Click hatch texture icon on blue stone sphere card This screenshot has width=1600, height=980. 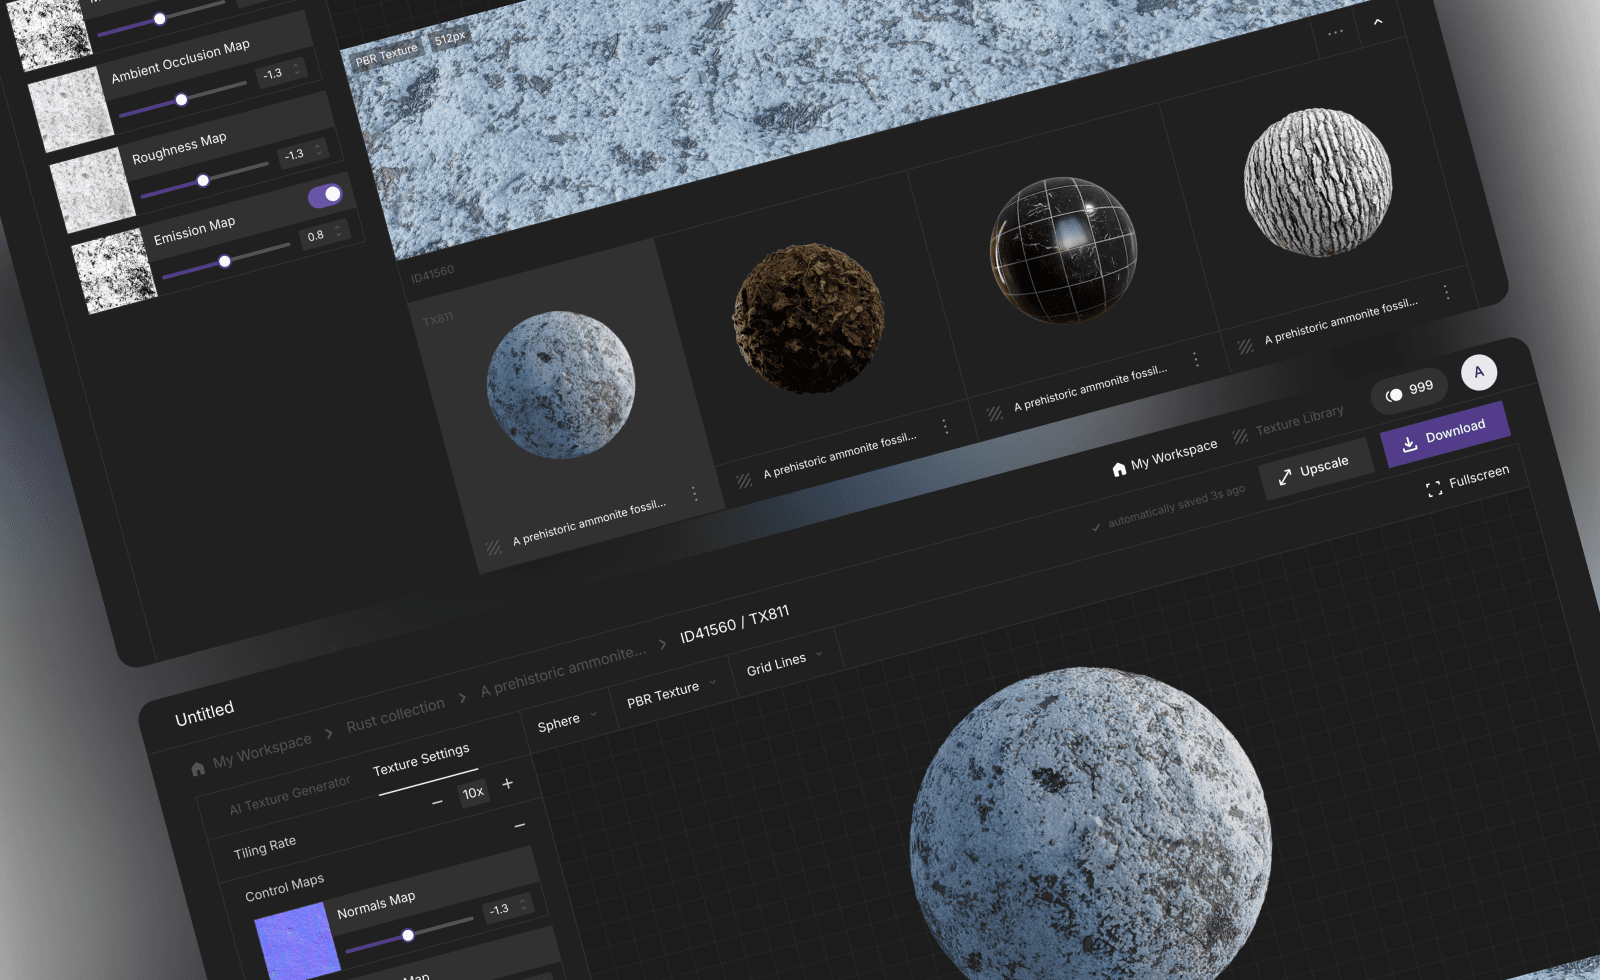494,547
